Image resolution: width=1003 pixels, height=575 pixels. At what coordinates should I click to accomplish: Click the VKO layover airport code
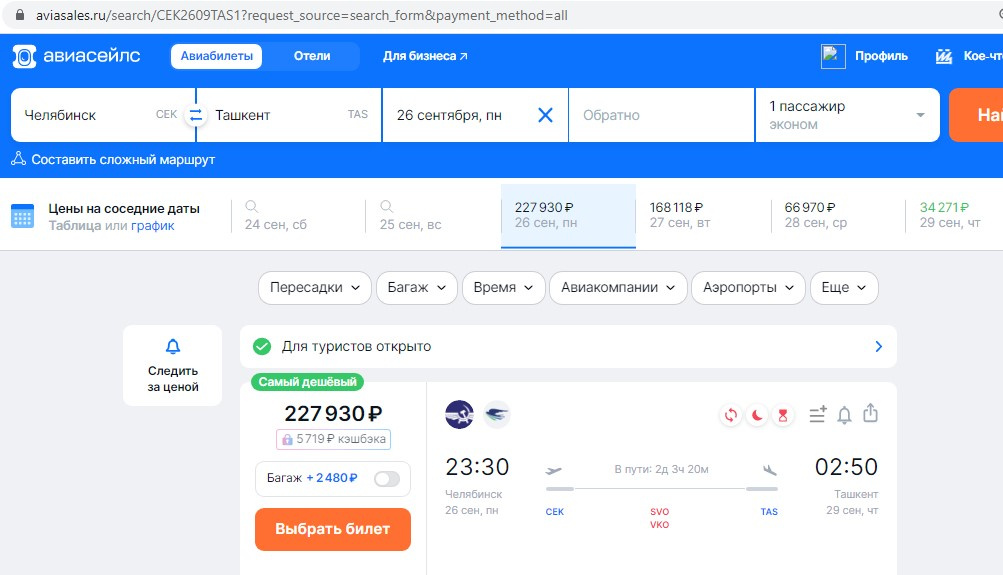(x=659, y=524)
